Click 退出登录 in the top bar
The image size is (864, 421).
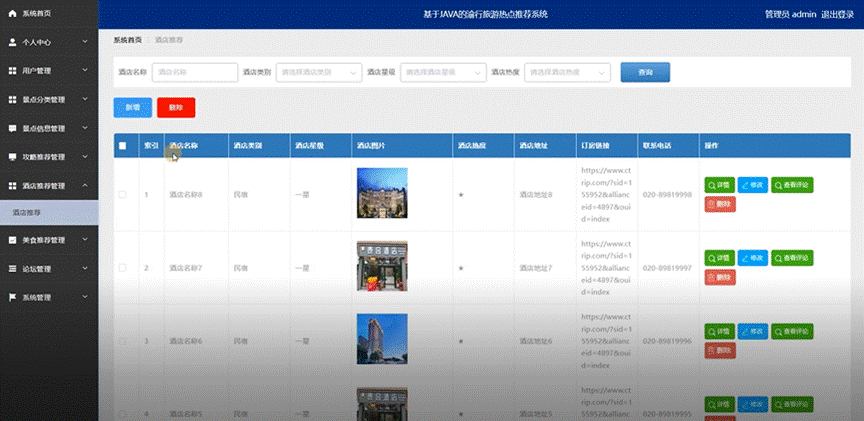point(837,14)
